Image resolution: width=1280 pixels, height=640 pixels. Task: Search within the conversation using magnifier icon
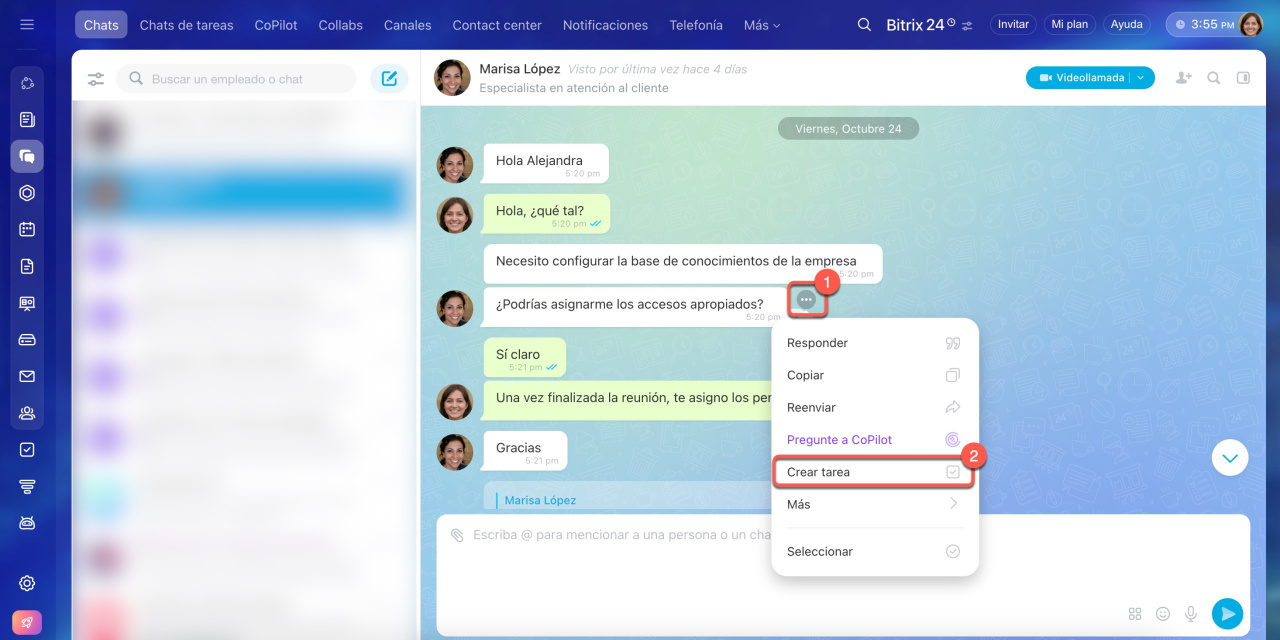[1213, 78]
